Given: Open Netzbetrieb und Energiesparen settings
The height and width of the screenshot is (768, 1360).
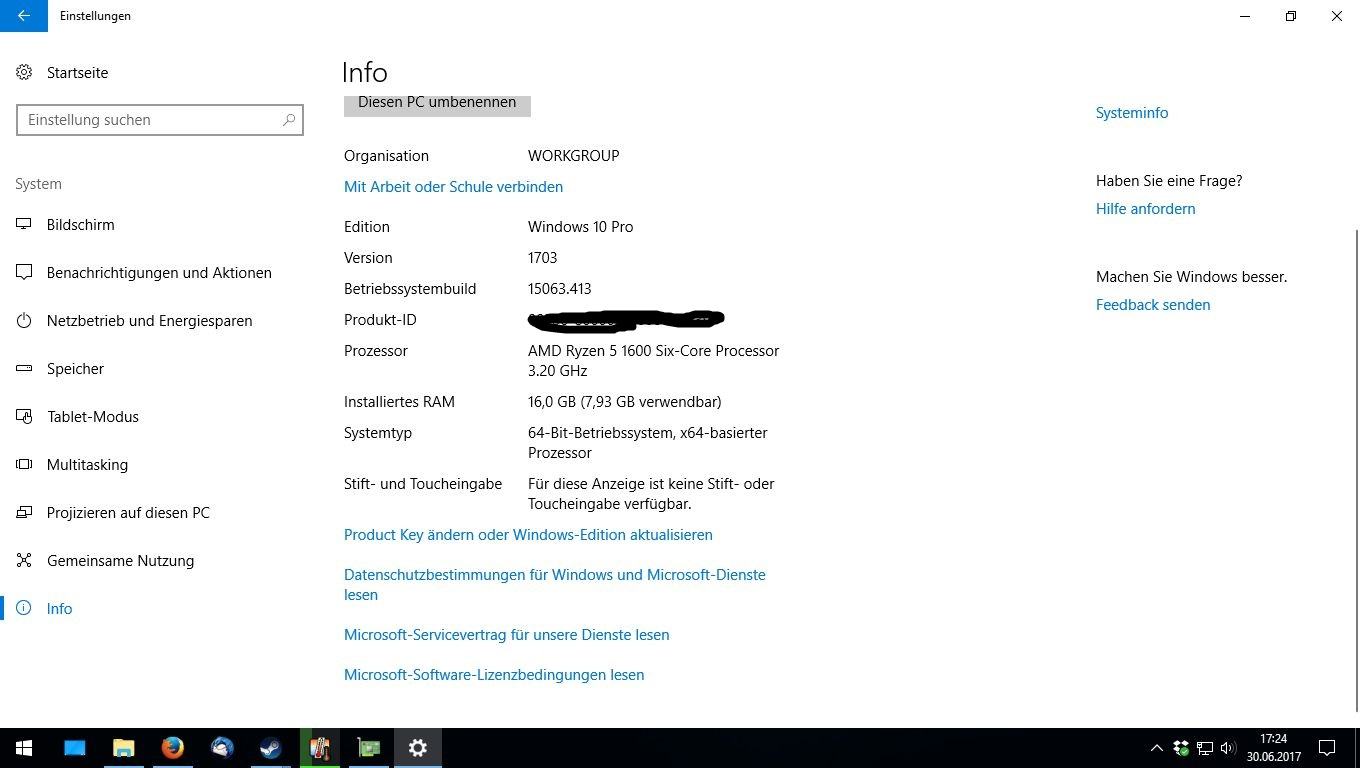Looking at the screenshot, I should (134, 321).
